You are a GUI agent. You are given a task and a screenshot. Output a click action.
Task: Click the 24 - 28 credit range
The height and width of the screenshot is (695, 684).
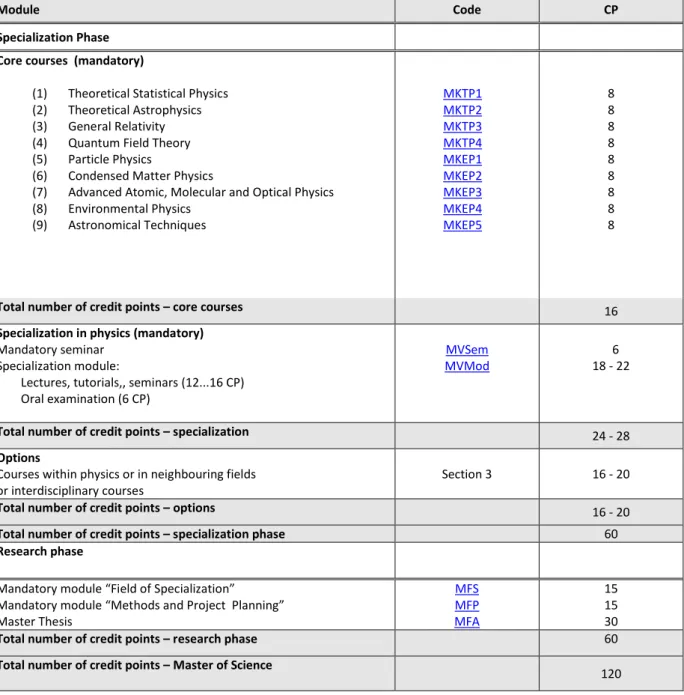(611, 436)
